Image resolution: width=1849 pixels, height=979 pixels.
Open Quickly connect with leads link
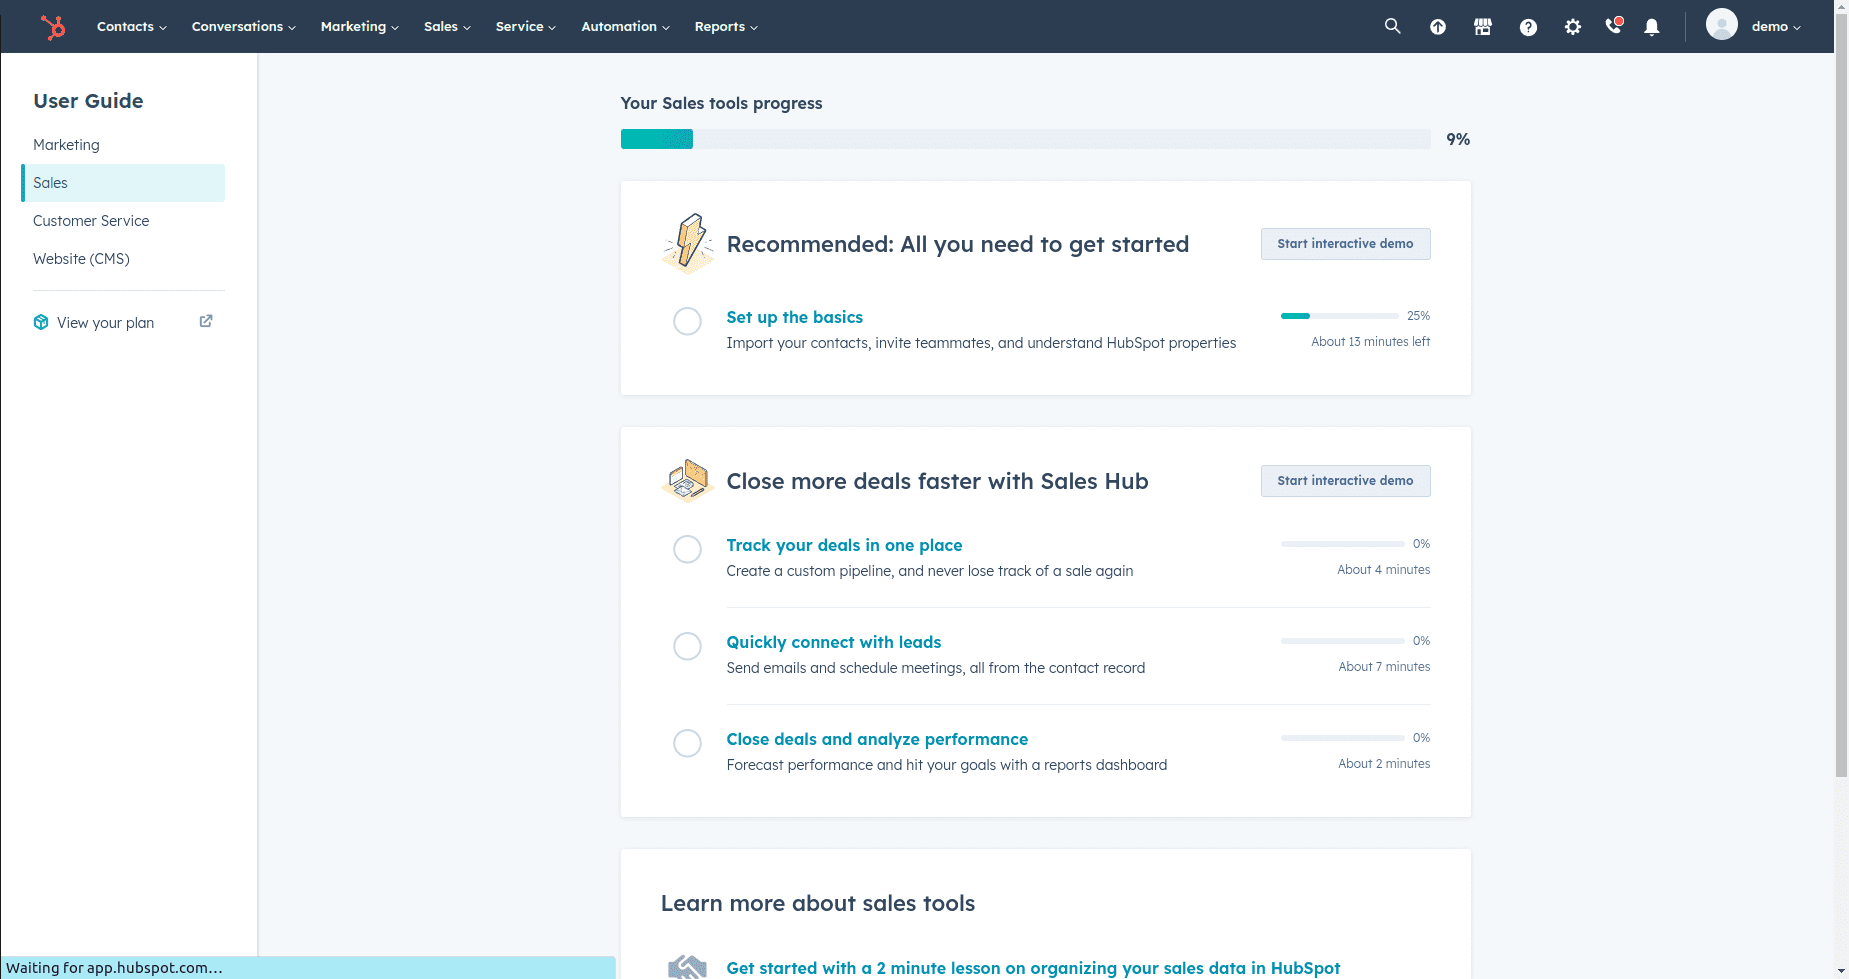pyautogui.click(x=834, y=642)
